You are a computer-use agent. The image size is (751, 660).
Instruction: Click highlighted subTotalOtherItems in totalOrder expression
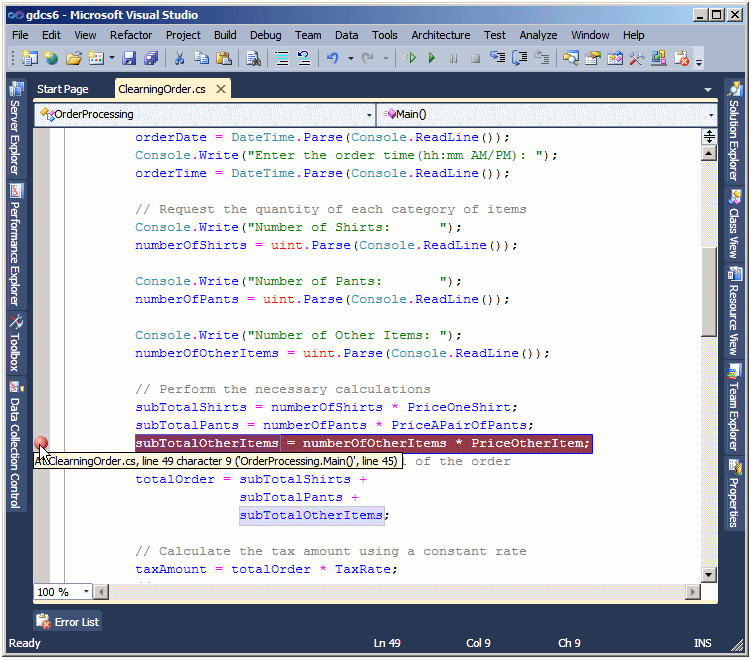pos(311,515)
